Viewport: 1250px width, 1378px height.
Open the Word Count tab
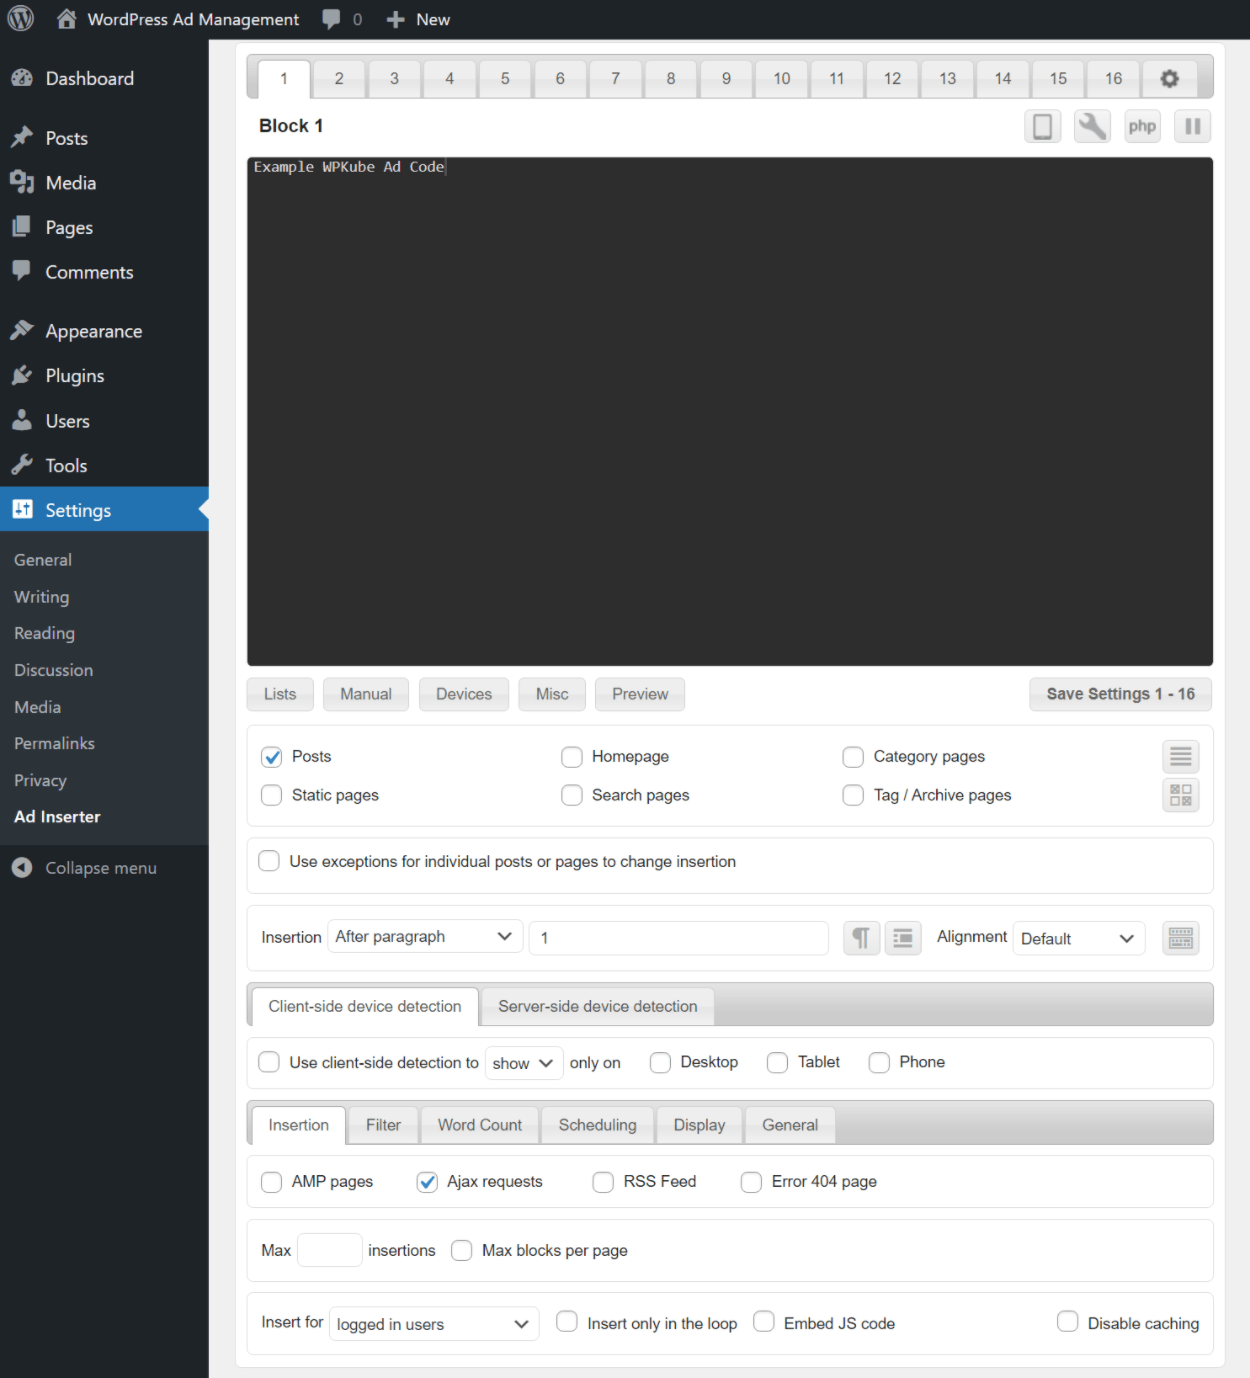point(480,1125)
